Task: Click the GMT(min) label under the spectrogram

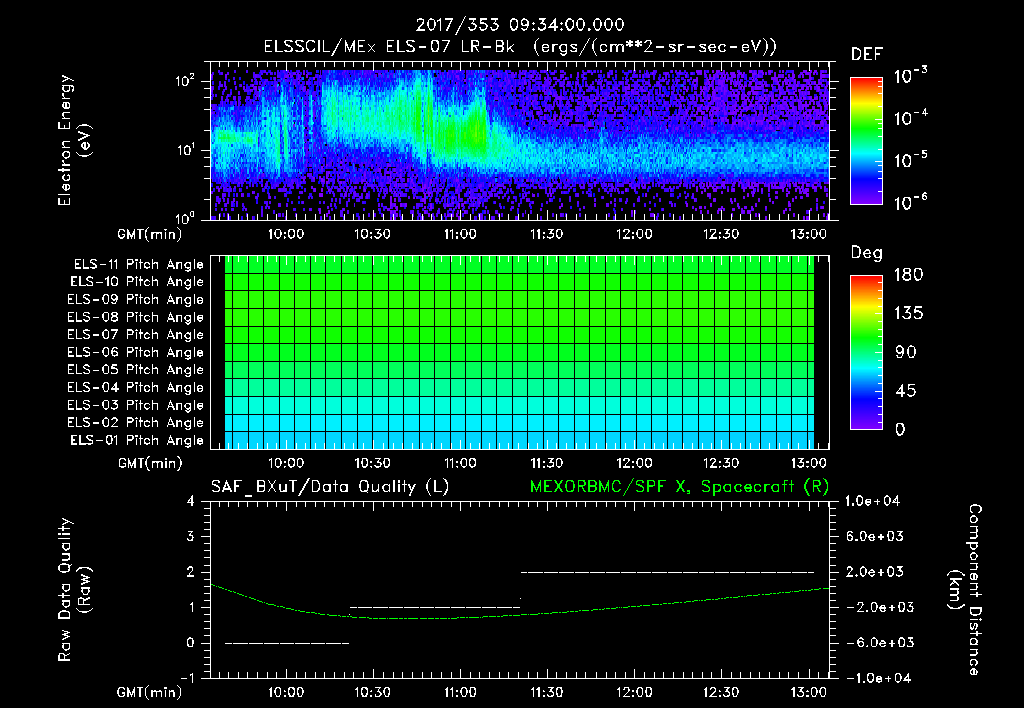Action: [x=150, y=234]
